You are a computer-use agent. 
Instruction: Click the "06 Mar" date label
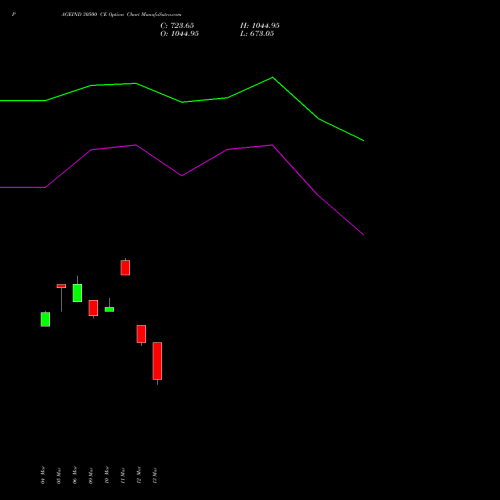click(x=75, y=475)
